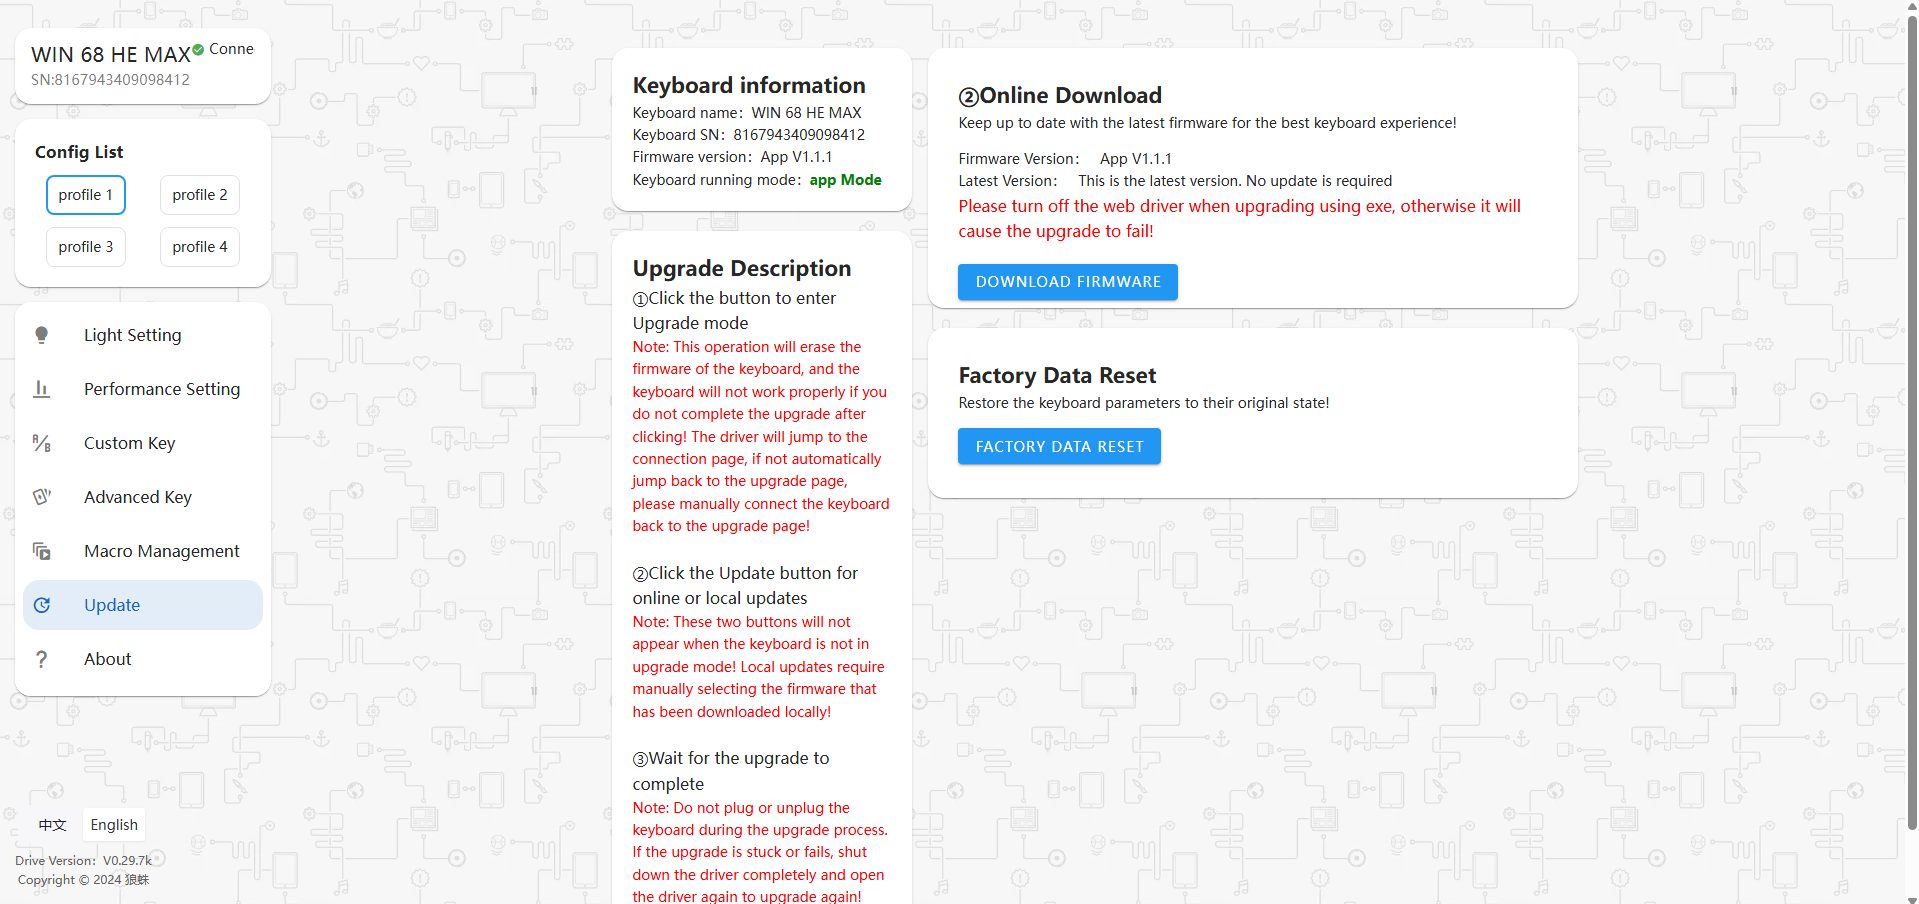Activate profile 3 configuration
This screenshot has width=1919, height=904.
[86, 247]
